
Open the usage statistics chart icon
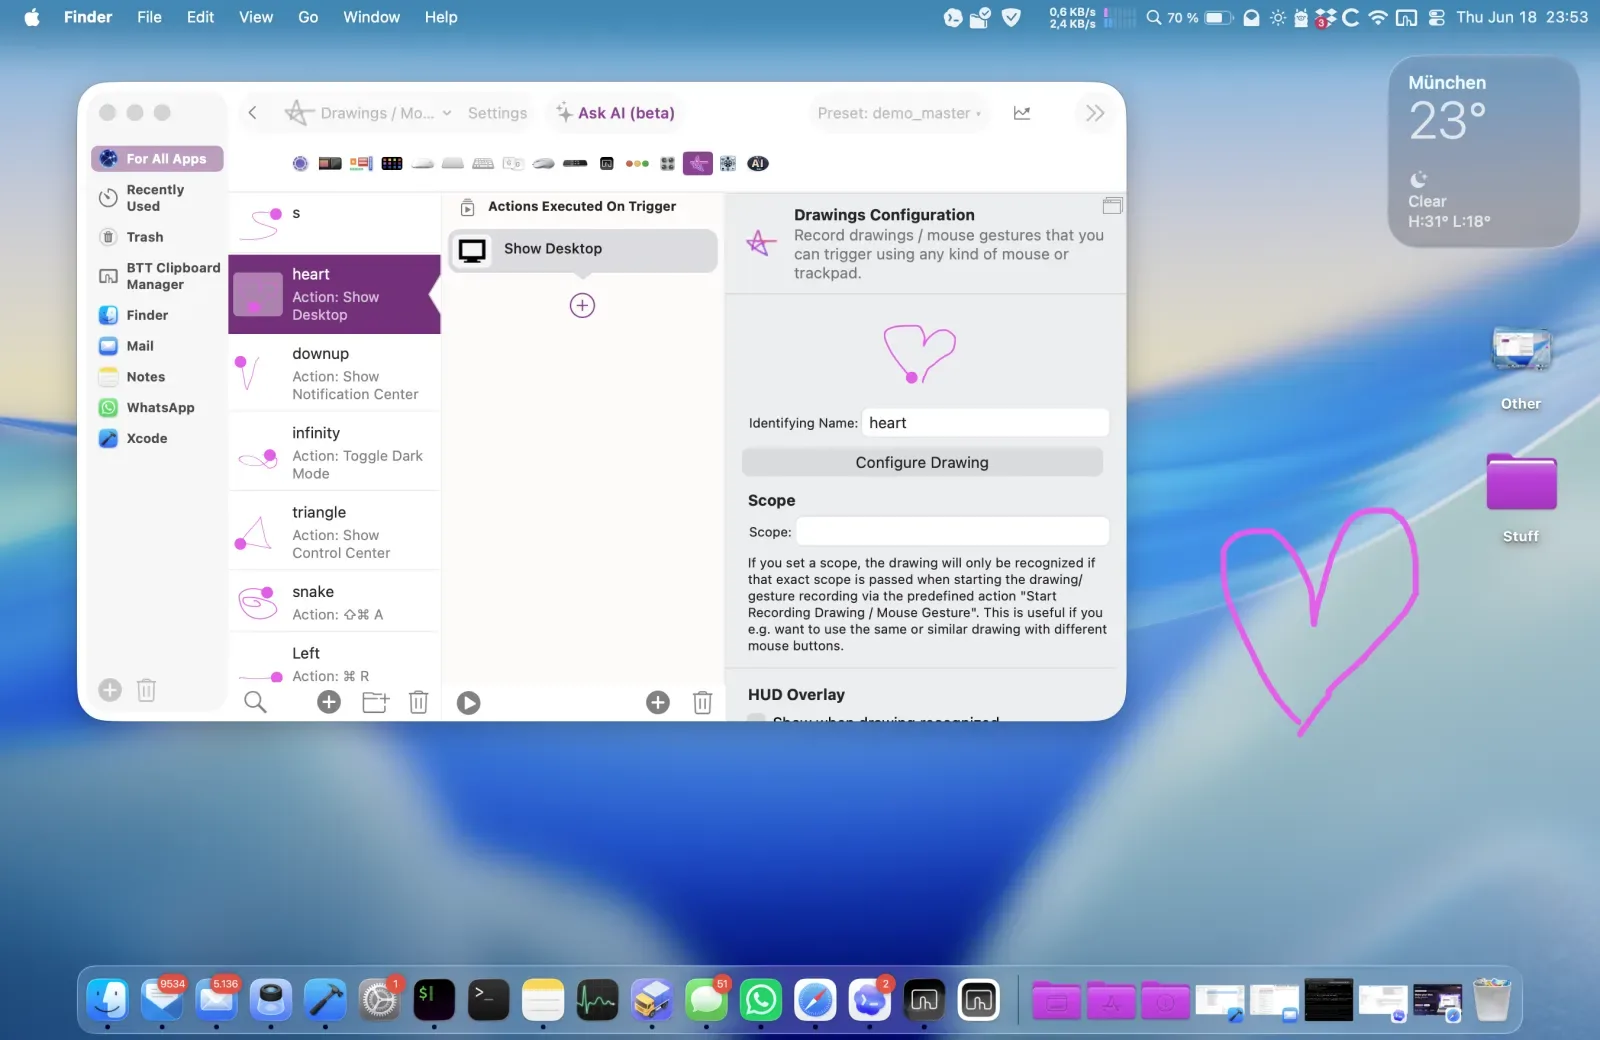click(1021, 113)
